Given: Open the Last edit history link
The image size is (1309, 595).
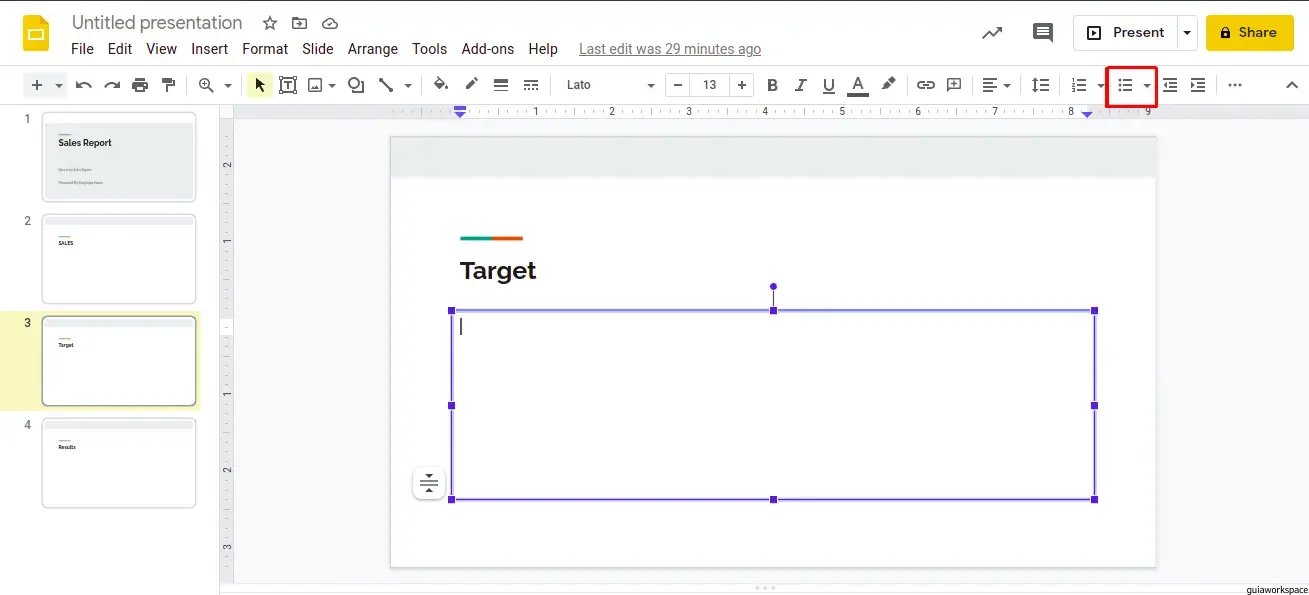Looking at the screenshot, I should tap(670, 49).
